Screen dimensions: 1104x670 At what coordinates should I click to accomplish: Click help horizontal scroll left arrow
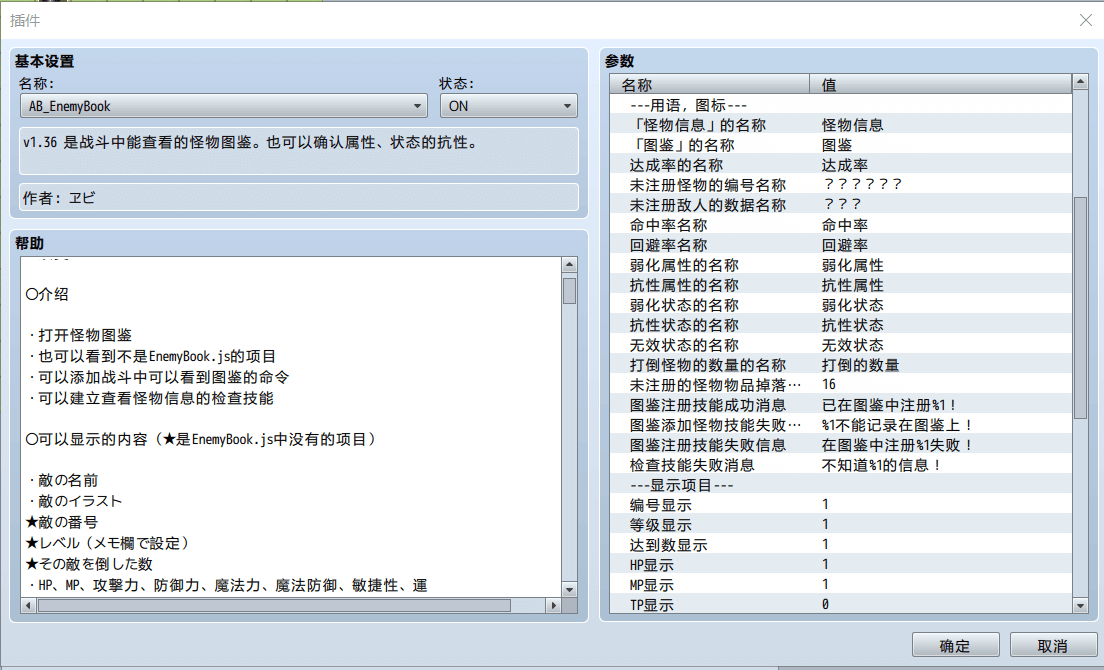tap(28, 605)
